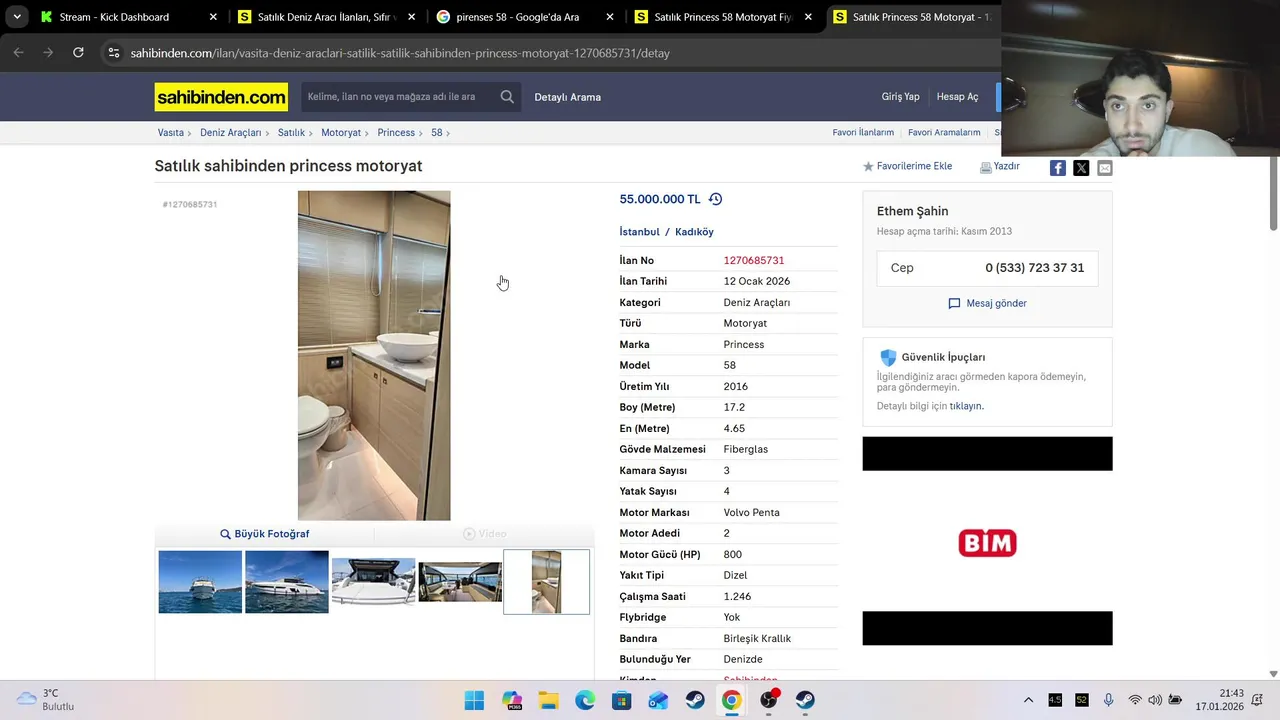Open the tab search dropdown arrow
This screenshot has height=720, width=1280.
point(17,17)
